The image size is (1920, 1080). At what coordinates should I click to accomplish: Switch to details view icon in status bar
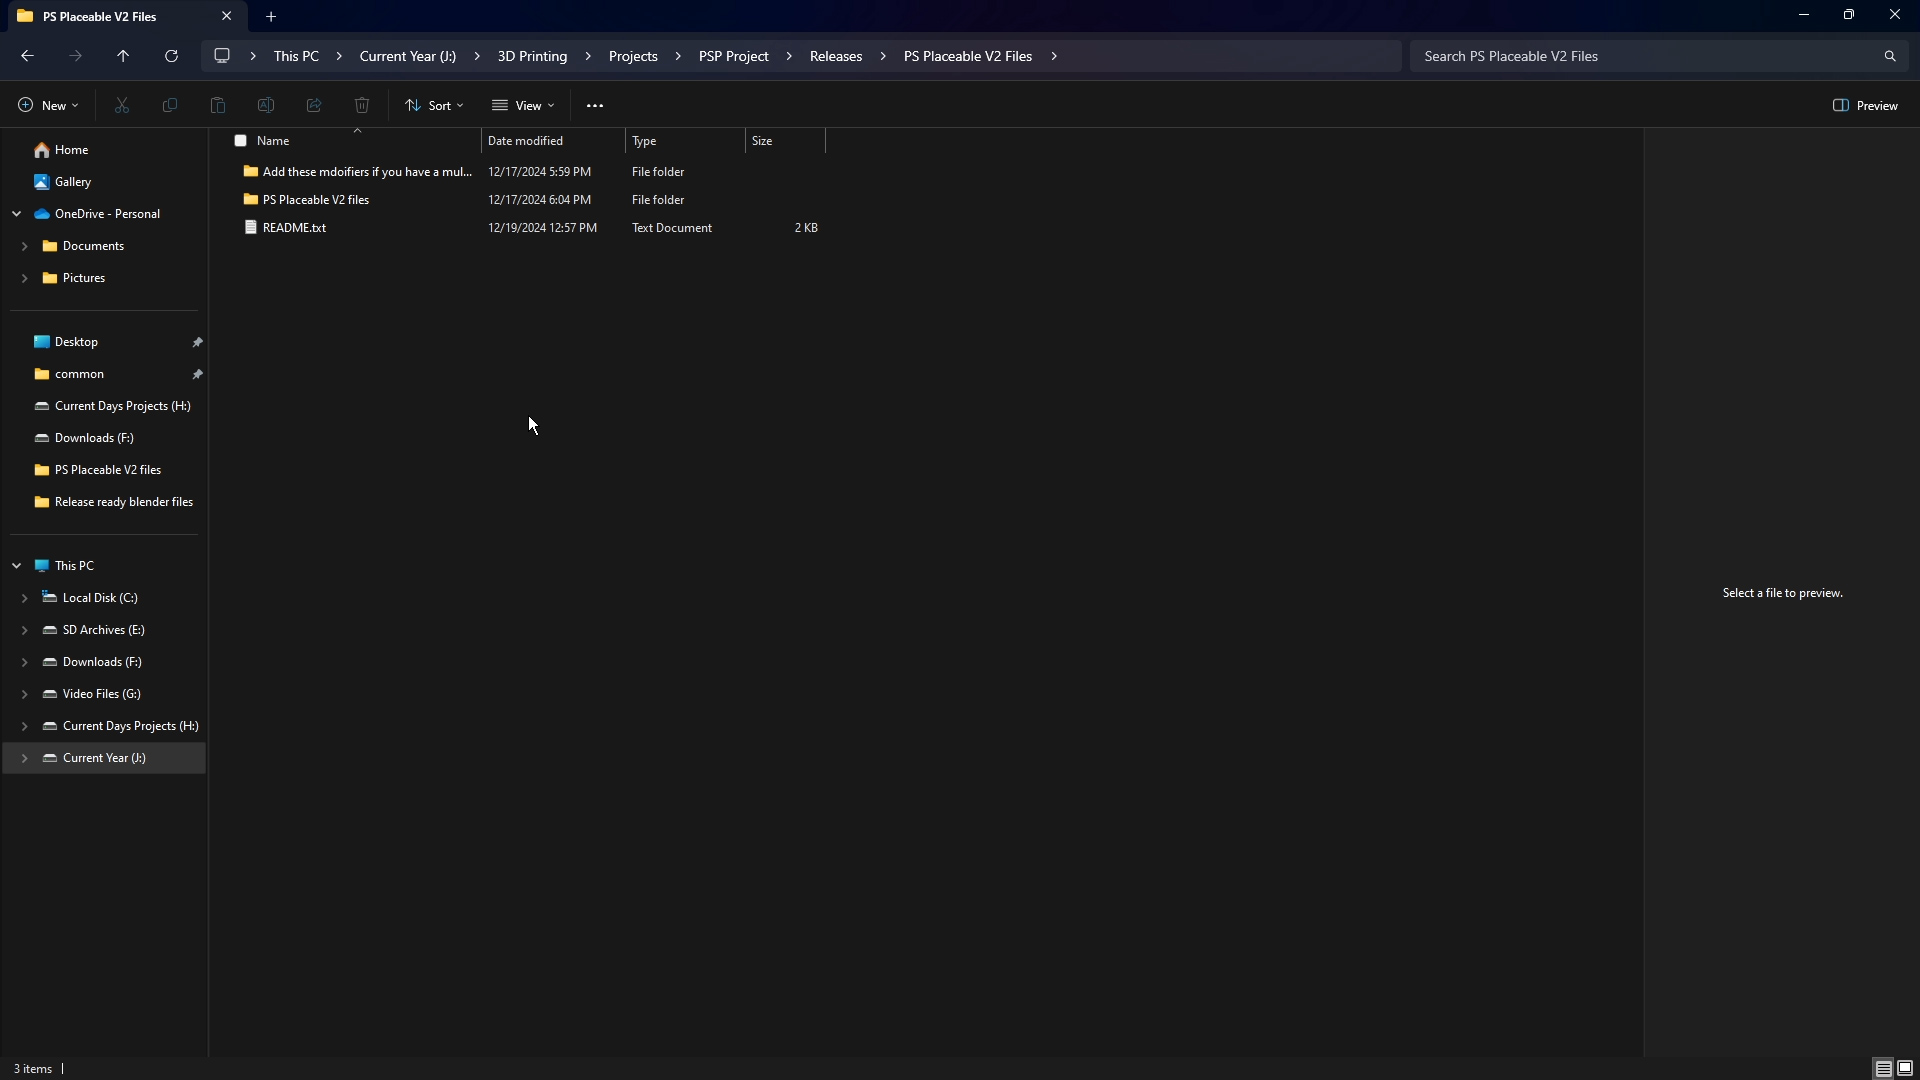point(1882,1068)
